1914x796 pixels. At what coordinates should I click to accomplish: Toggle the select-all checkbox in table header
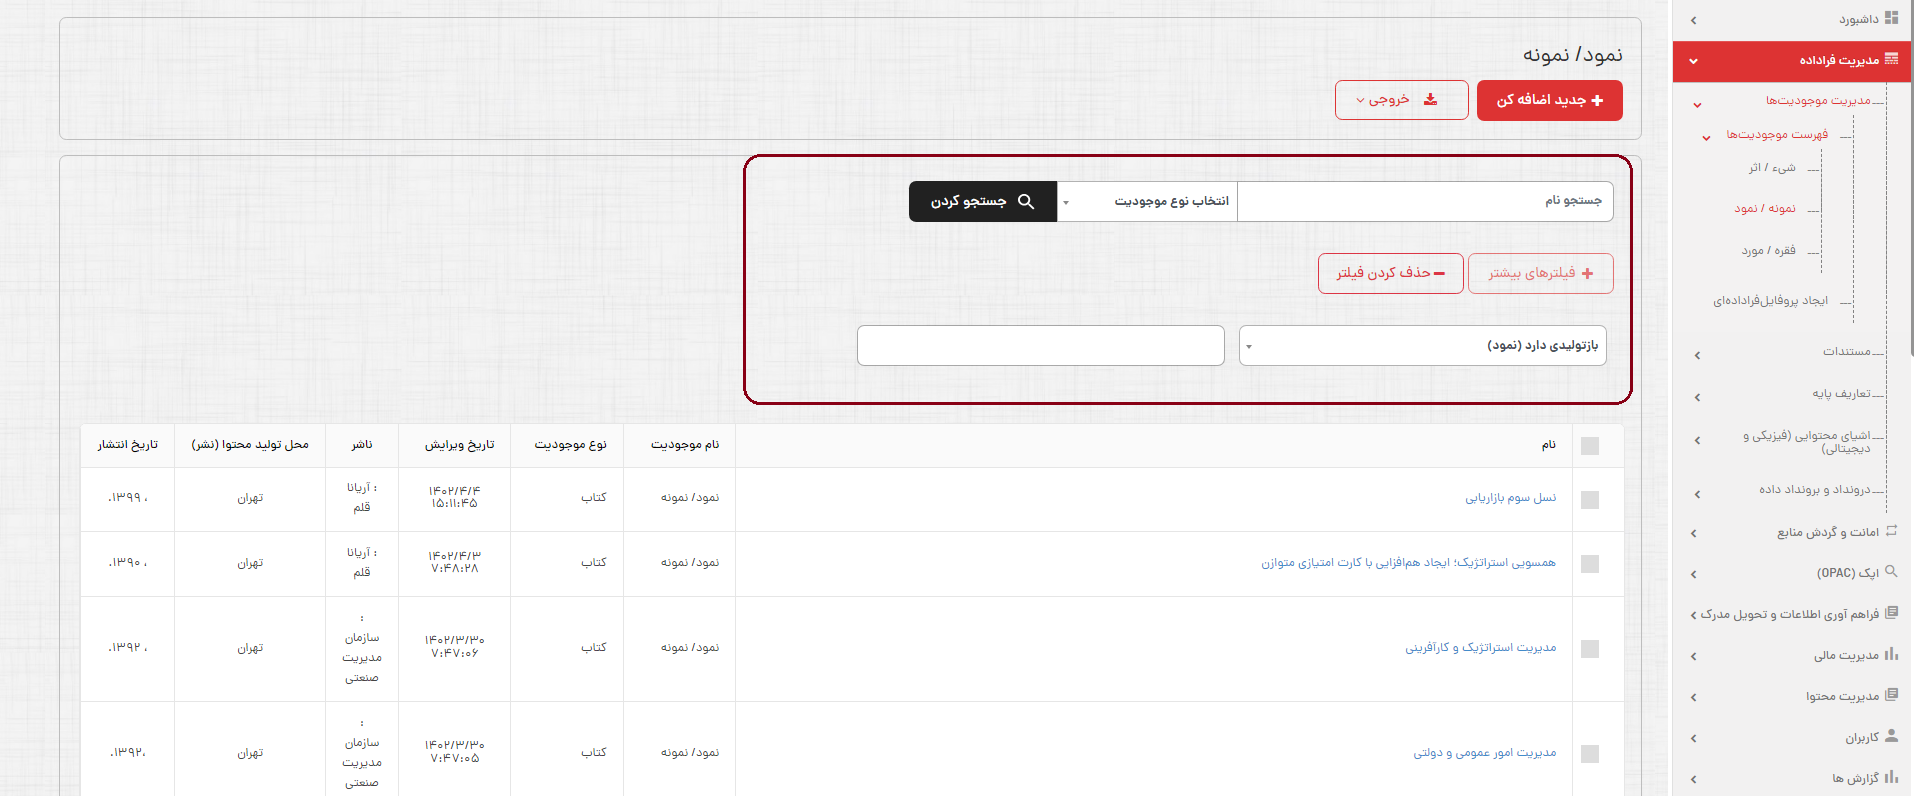[1590, 446]
